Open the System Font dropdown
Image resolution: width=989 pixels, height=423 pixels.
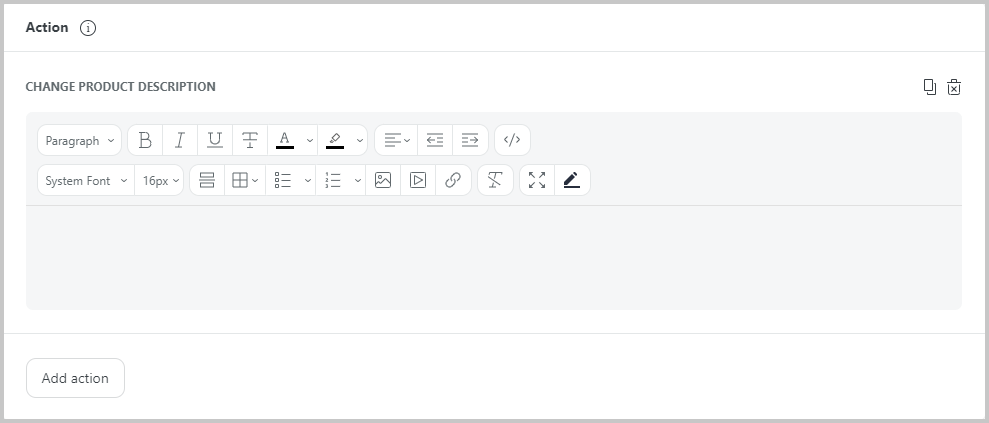tap(86, 181)
